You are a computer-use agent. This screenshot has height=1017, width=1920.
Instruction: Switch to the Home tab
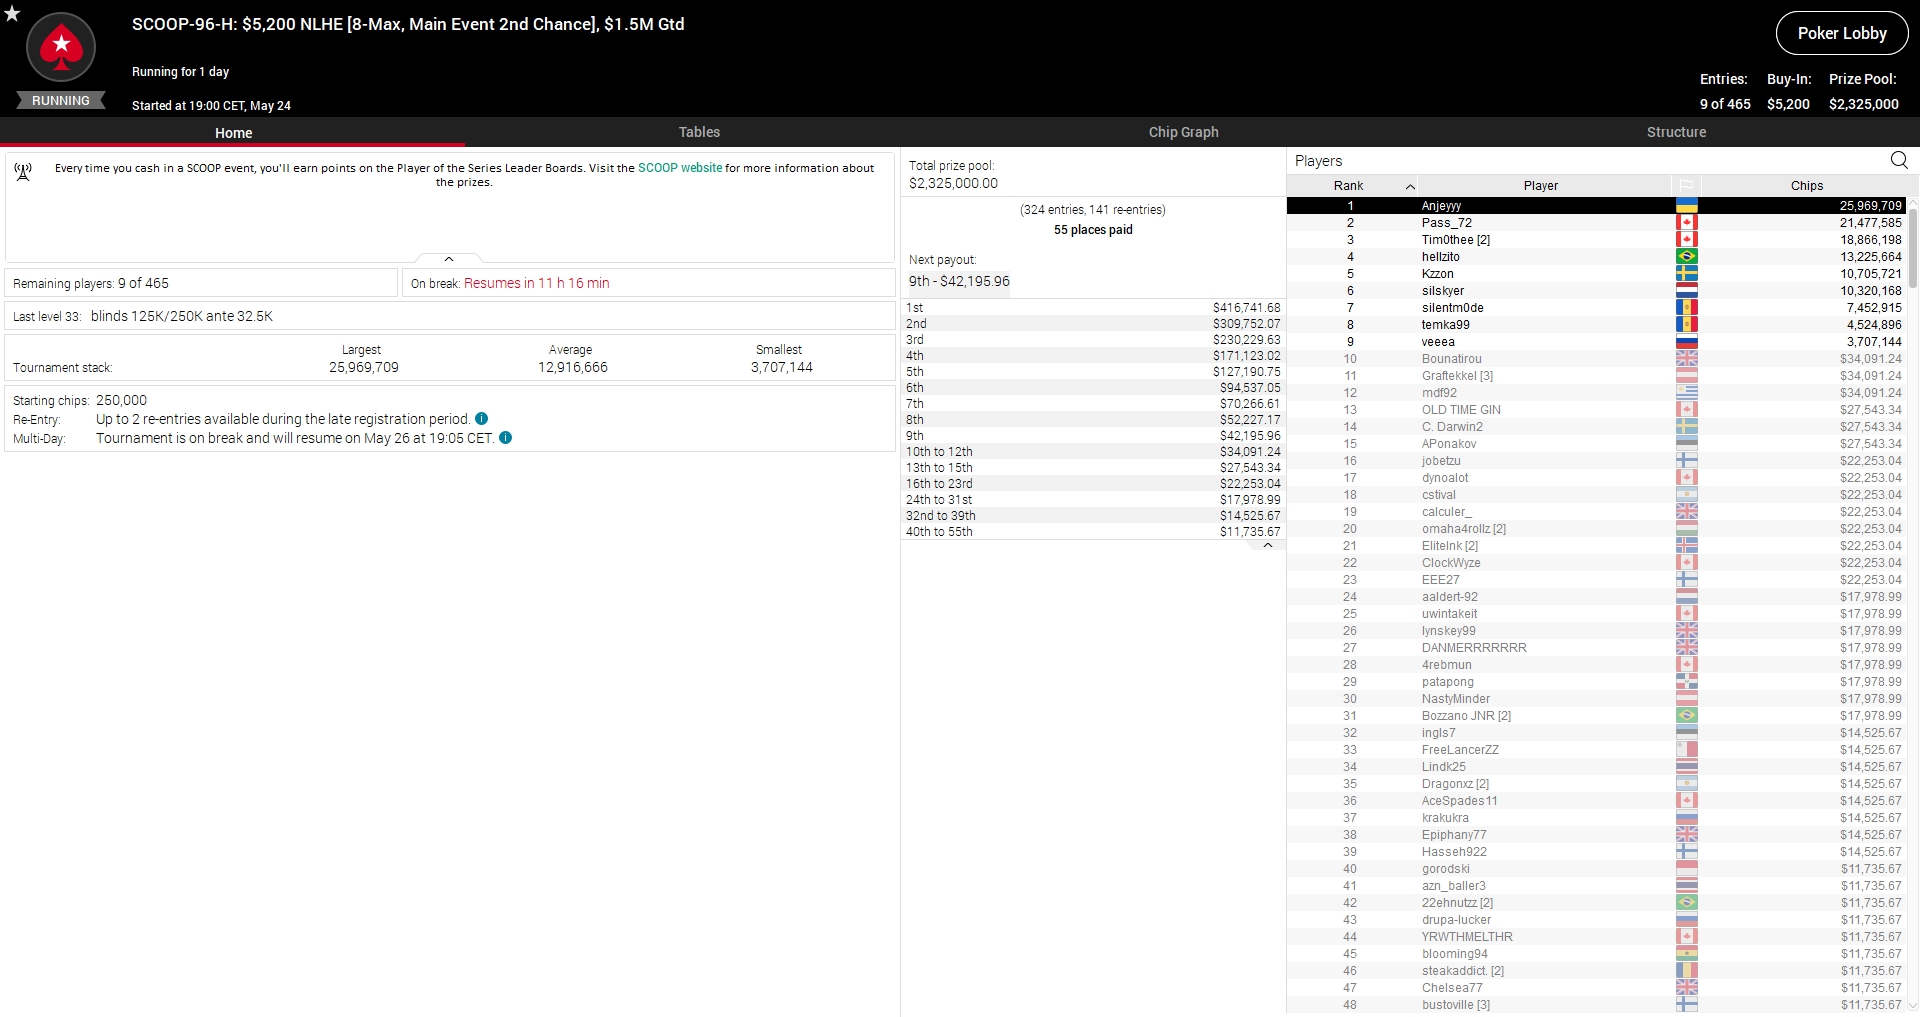tap(233, 132)
